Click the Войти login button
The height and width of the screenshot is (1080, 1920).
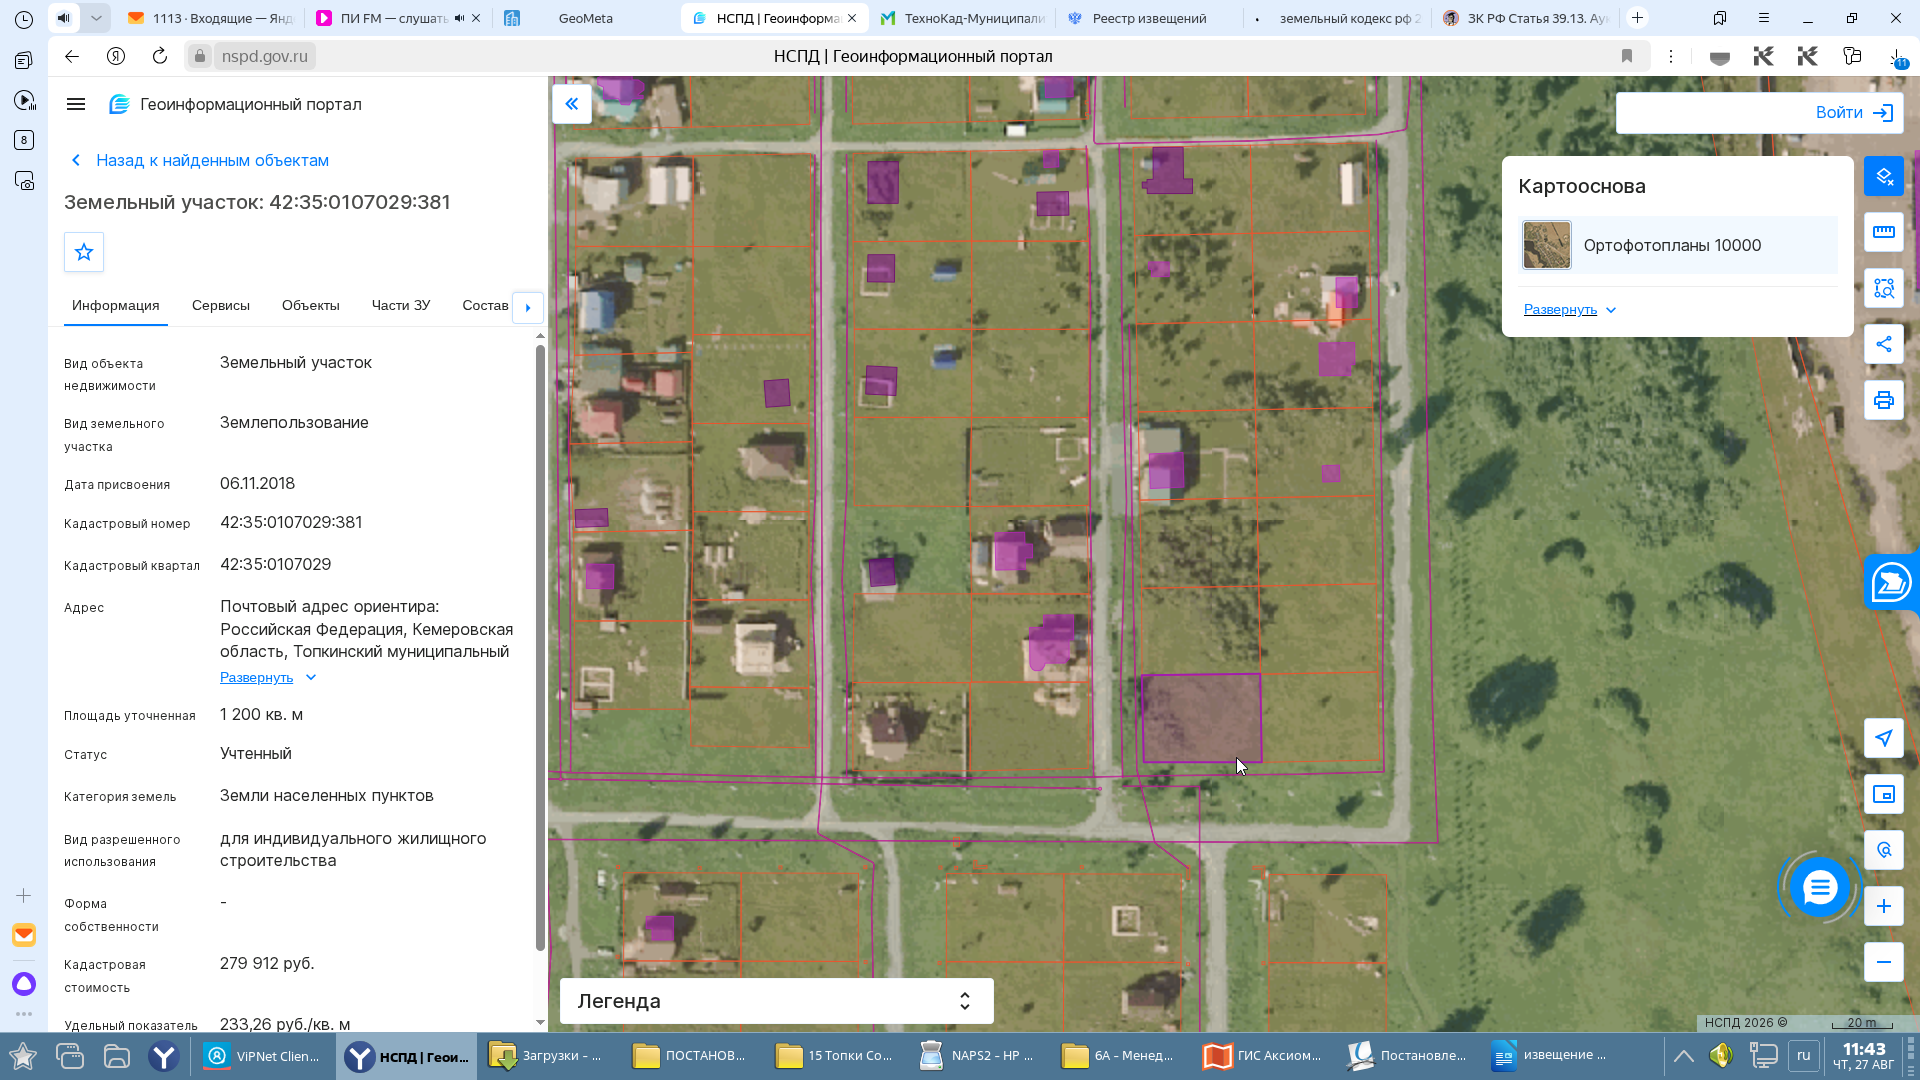click(x=1760, y=113)
